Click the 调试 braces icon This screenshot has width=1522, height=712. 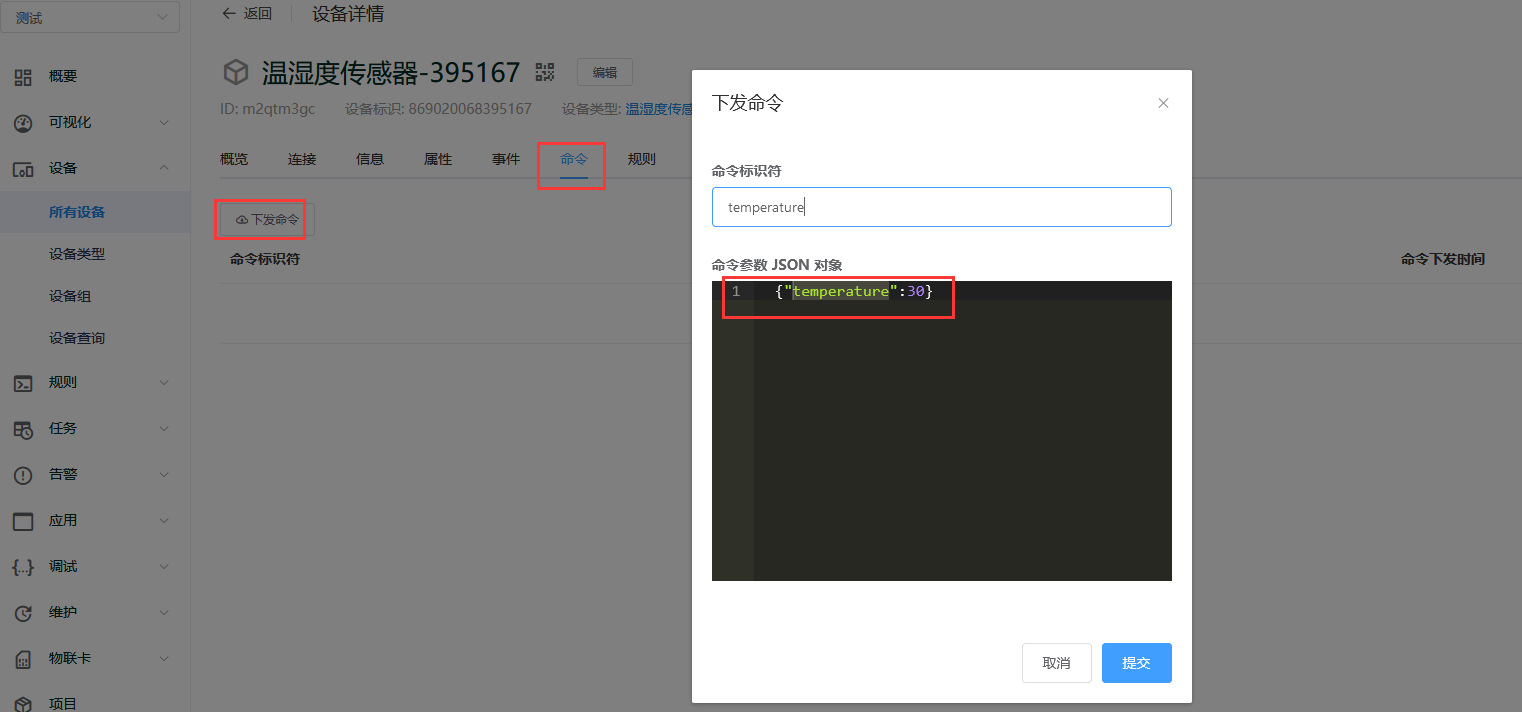pos(23,567)
